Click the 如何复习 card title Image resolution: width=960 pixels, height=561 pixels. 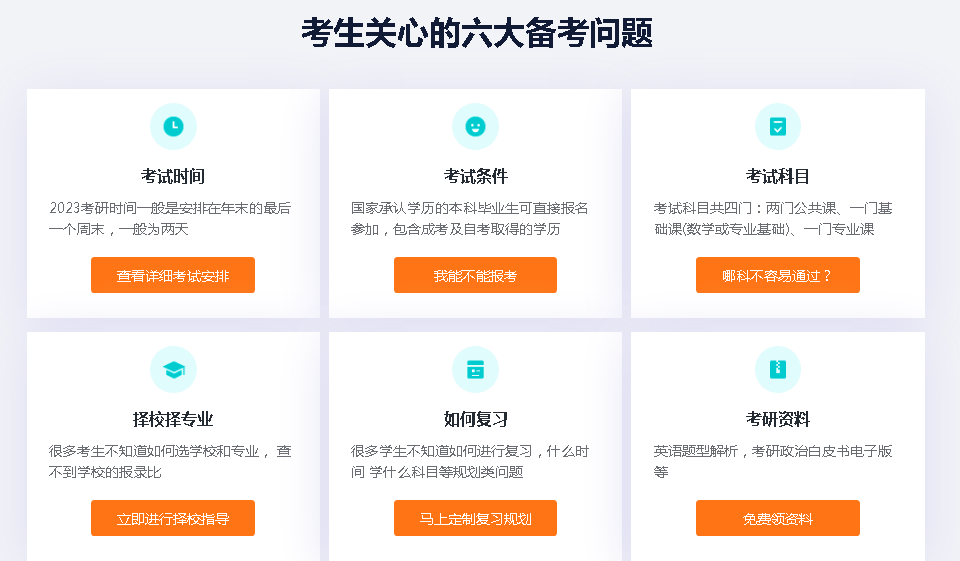click(476, 420)
